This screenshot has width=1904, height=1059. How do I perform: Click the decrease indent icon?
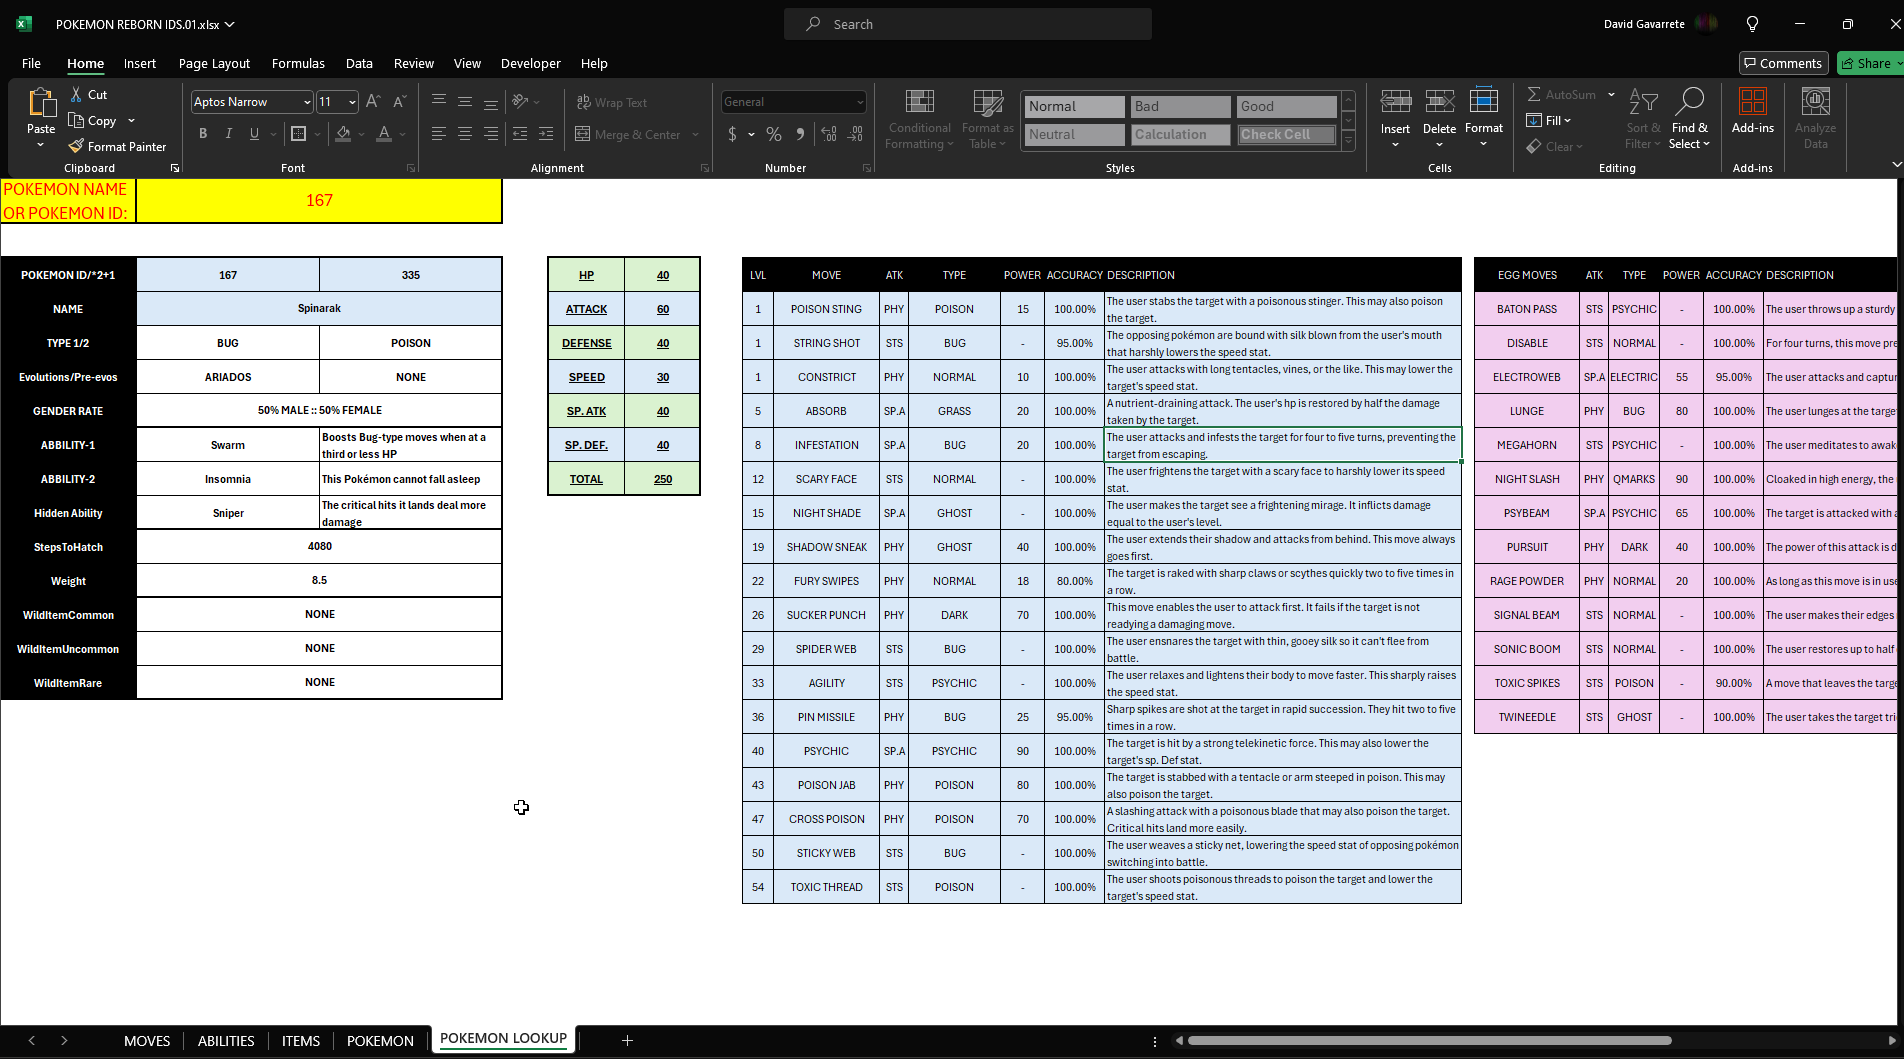pos(520,134)
